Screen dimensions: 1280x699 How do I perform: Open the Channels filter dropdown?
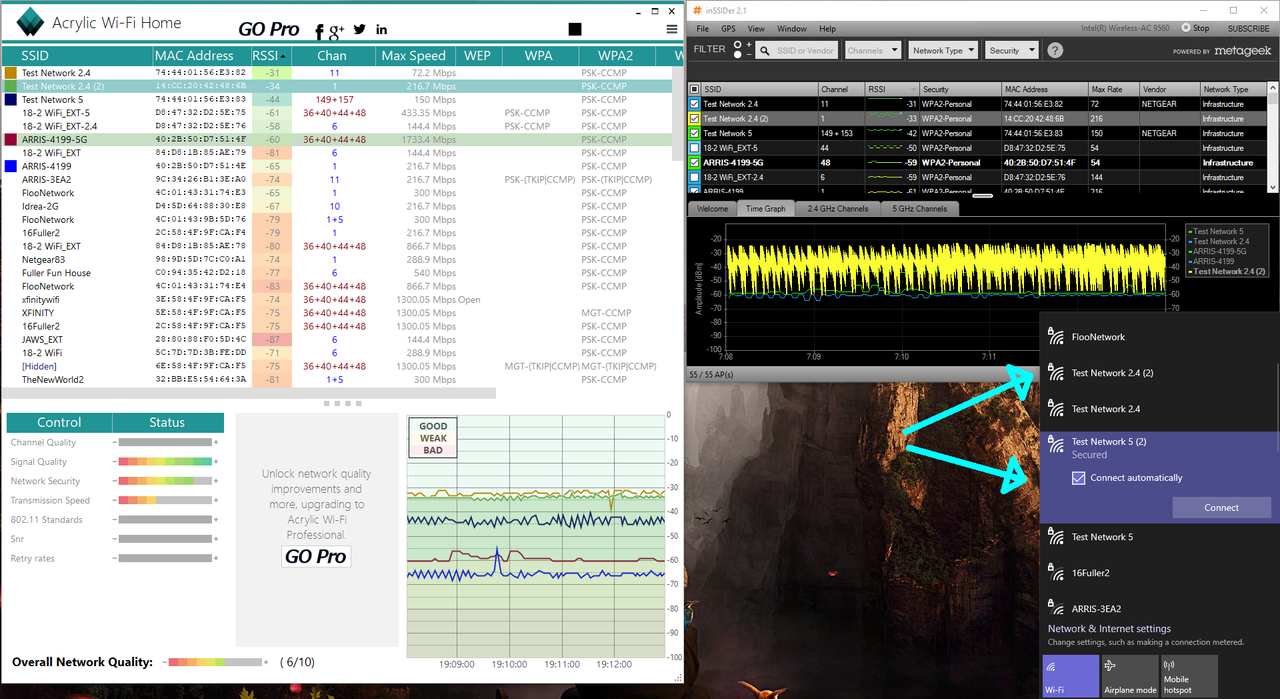tap(873, 50)
